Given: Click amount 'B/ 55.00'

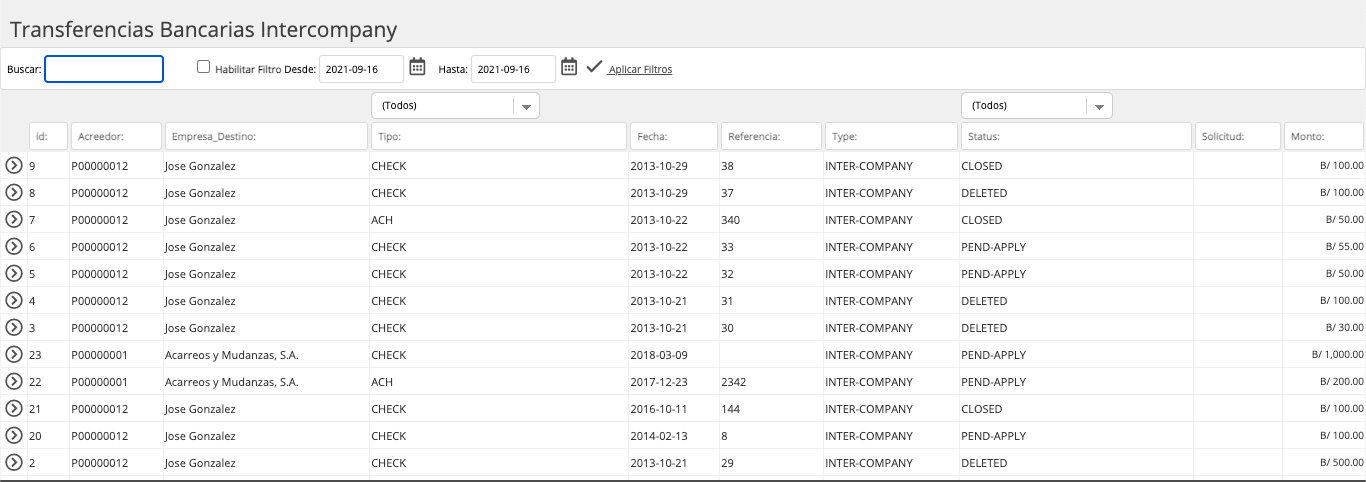Looking at the screenshot, I should [x=1344, y=247].
